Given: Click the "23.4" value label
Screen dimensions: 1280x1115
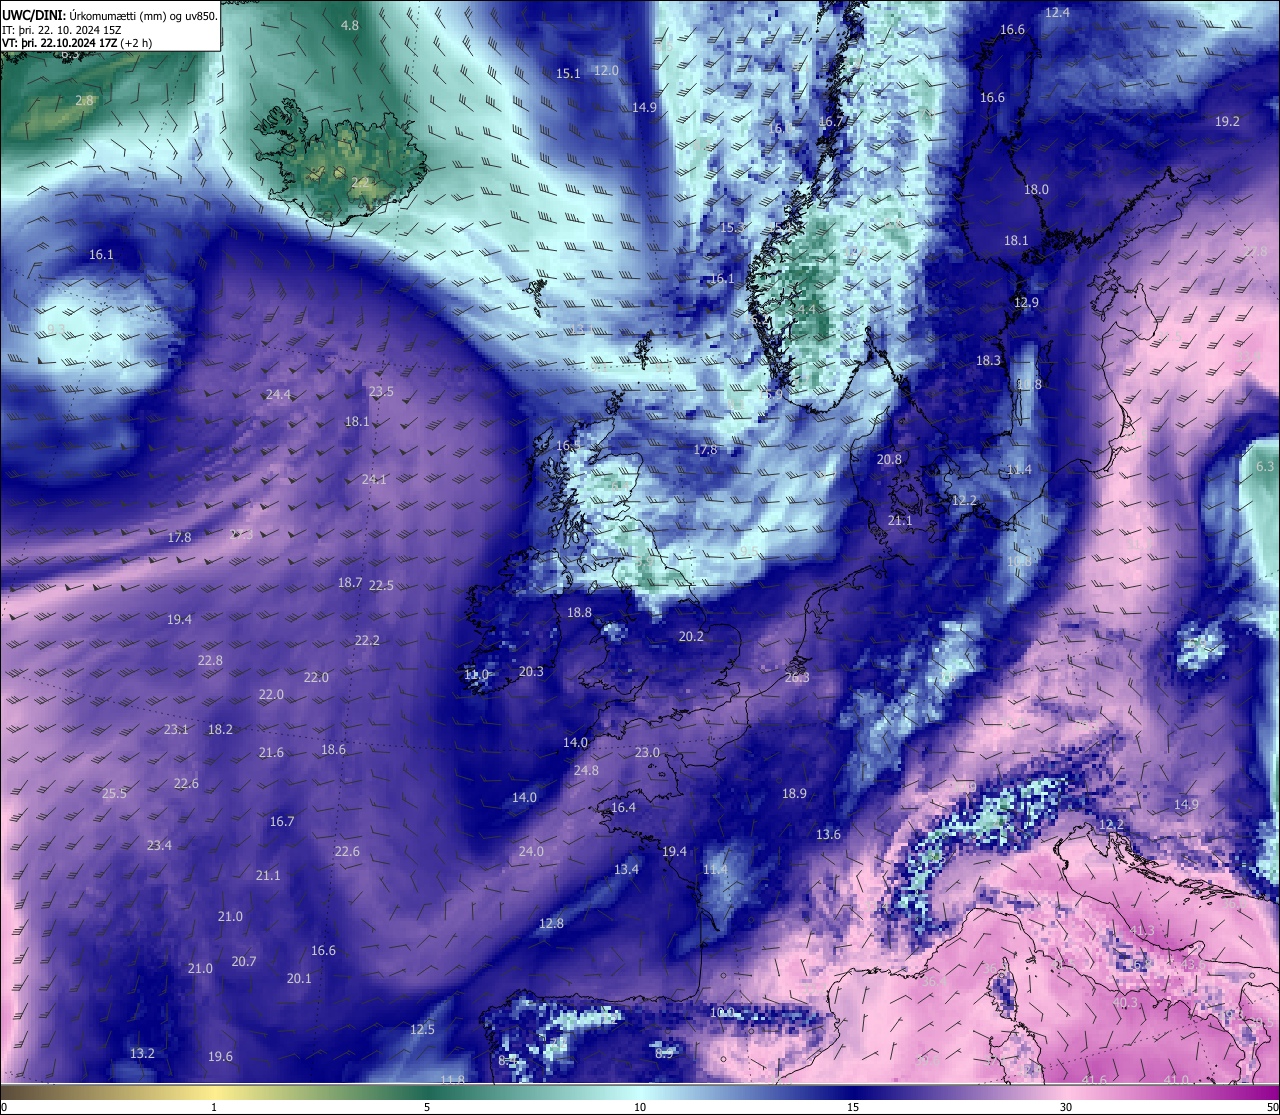Looking at the screenshot, I should (x=159, y=845).
